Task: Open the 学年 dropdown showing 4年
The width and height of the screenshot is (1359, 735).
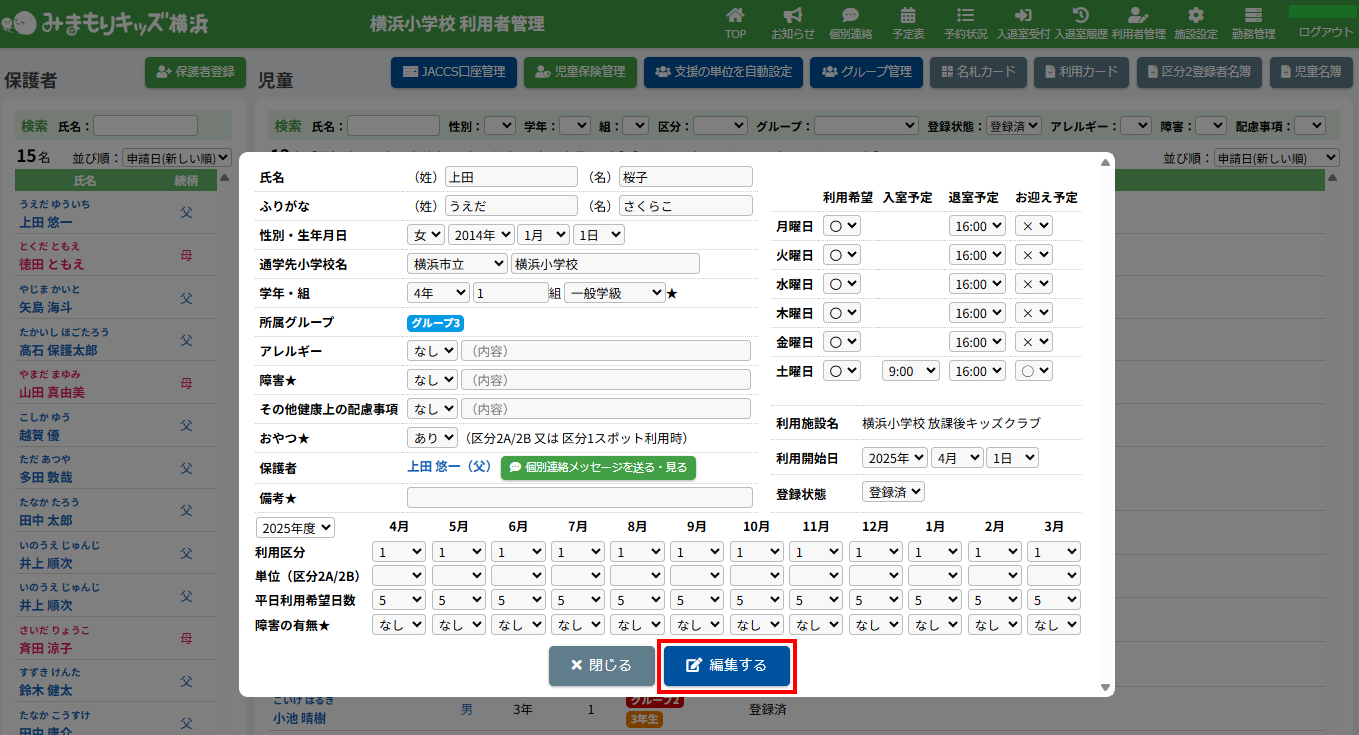Action: [437, 293]
